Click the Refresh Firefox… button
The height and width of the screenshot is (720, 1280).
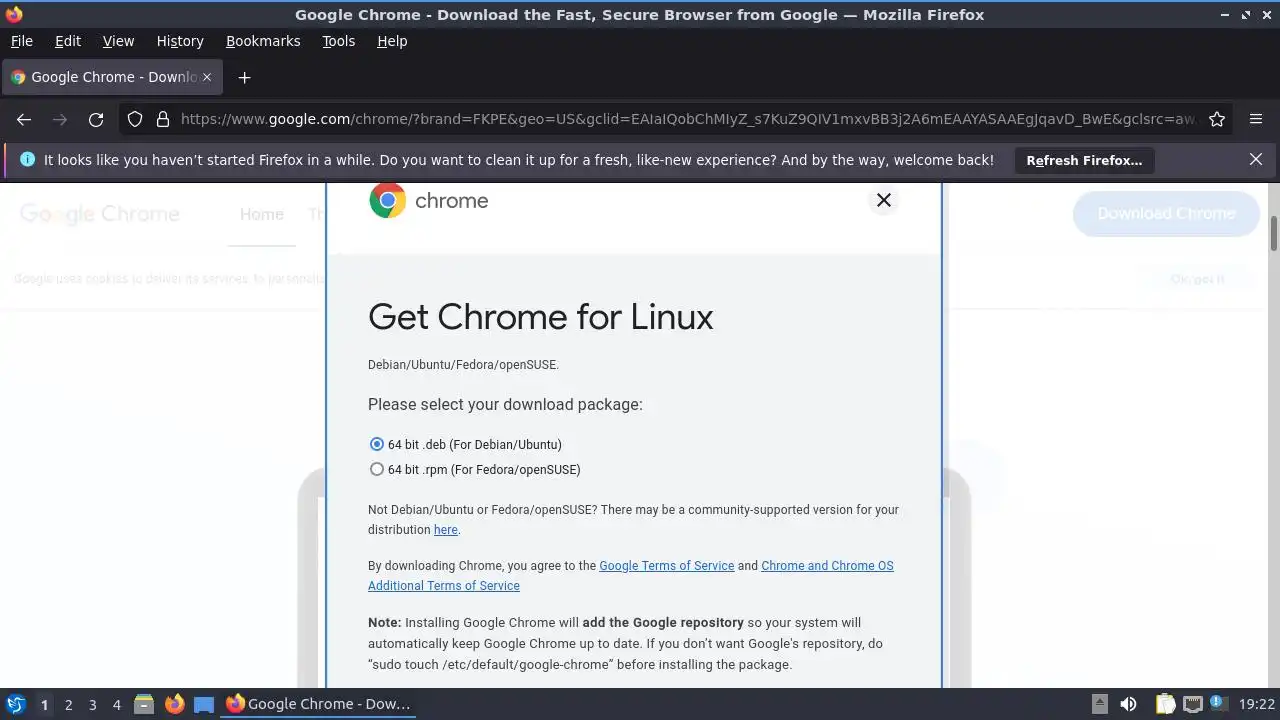click(x=1084, y=160)
